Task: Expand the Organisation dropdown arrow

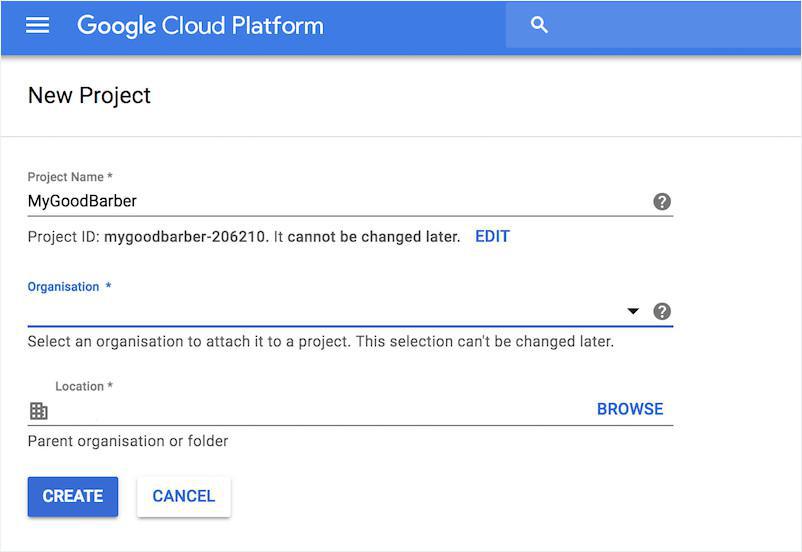Action: tap(633, 311)
